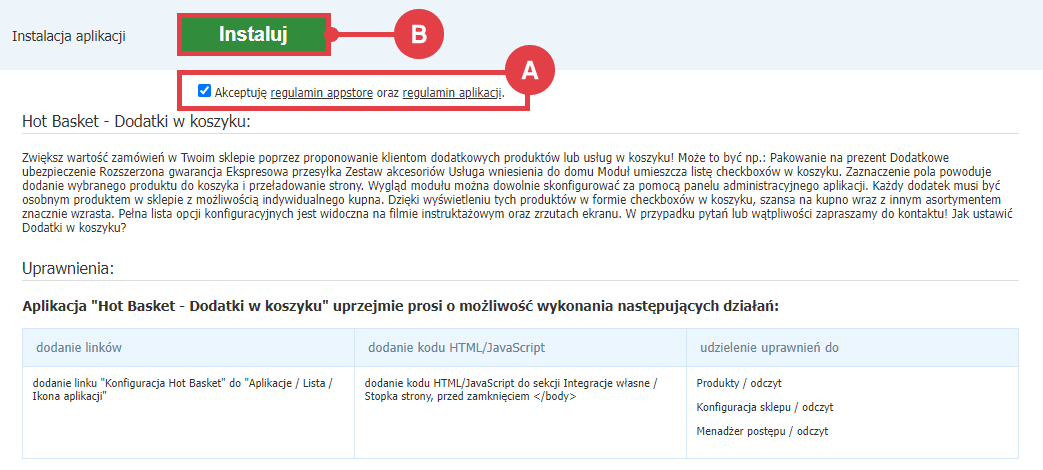Click the 'Instalacja aplikacji' label

(69, 36)
